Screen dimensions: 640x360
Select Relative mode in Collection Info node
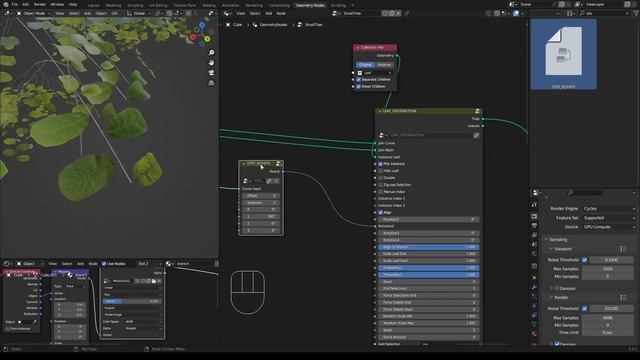384,64
